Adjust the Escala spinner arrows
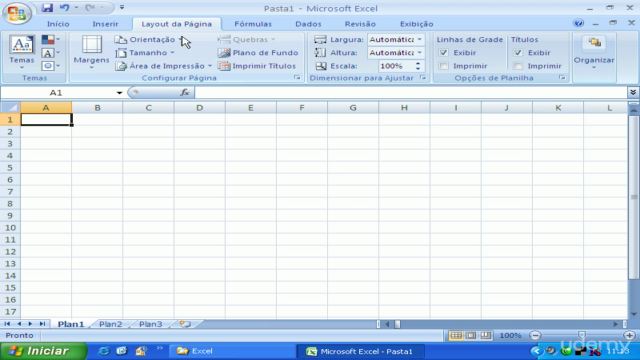The width and height of the screenshot is (640, 360). 418,66
